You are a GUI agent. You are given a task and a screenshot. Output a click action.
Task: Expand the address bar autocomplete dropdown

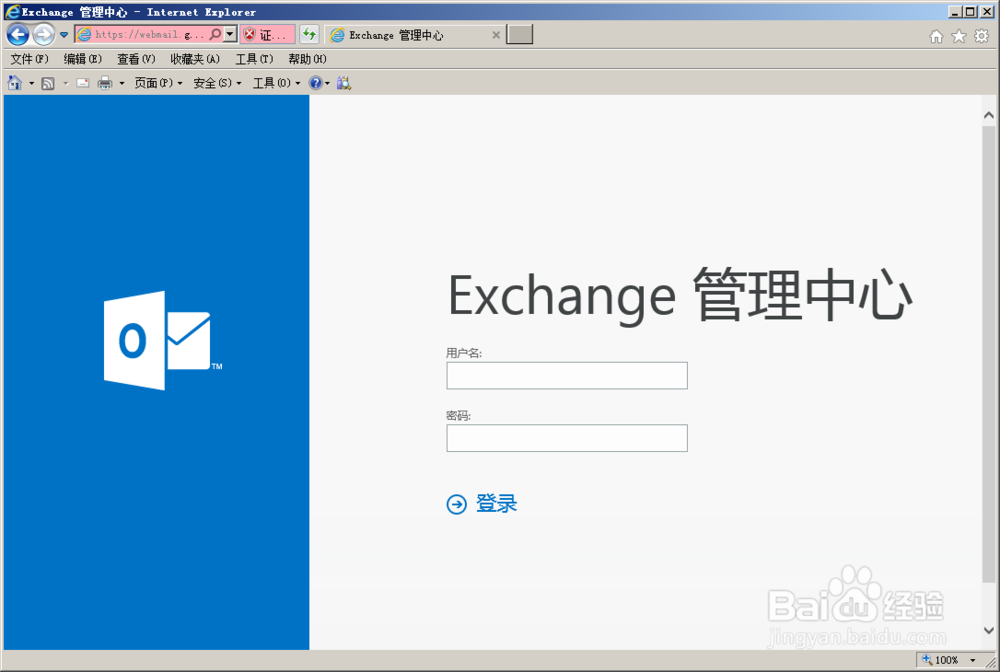pos(230,34)
